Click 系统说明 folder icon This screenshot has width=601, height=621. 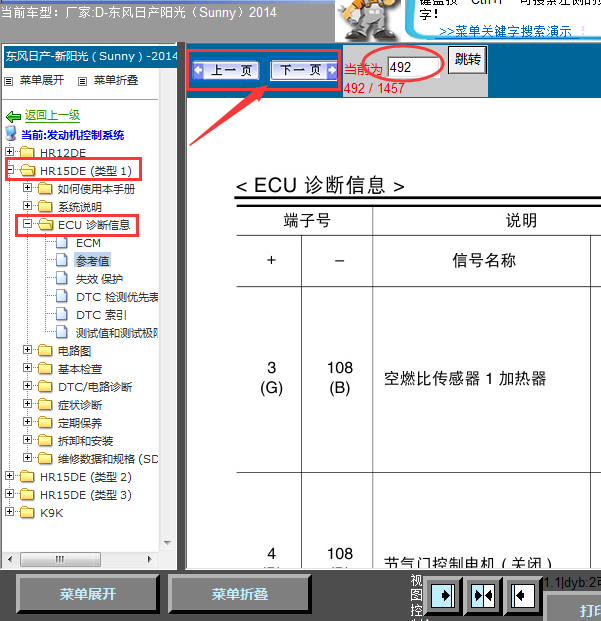tap(45, 206)
